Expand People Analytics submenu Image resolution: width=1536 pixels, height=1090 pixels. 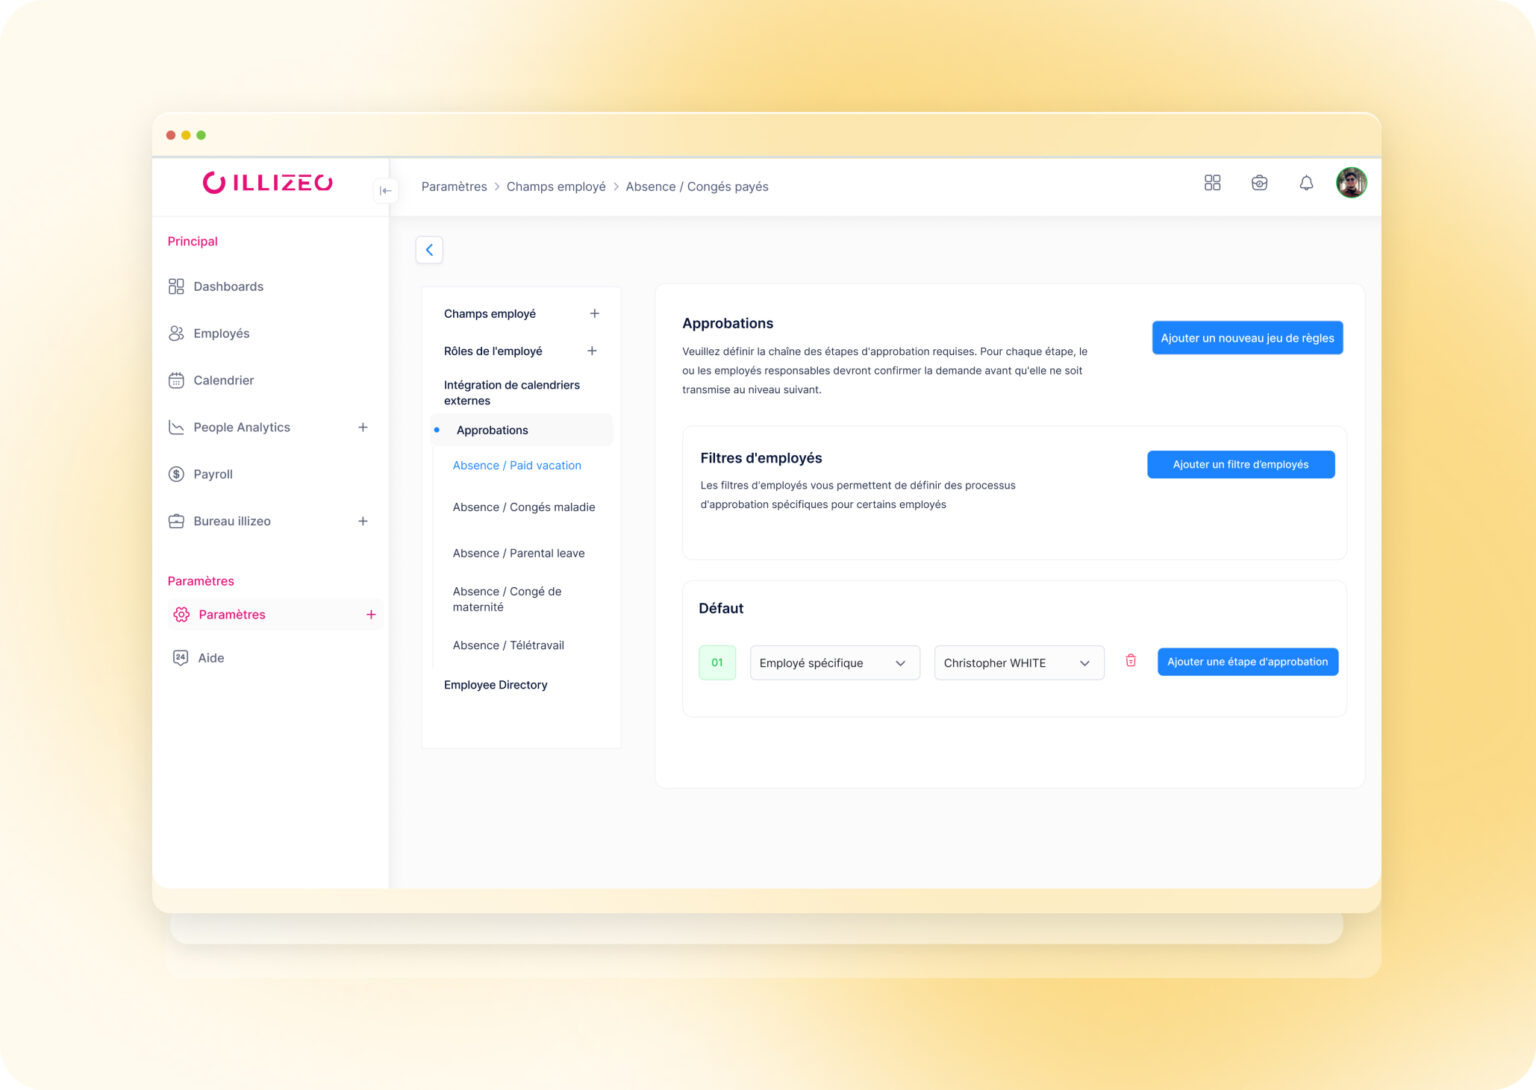point(363,428)
